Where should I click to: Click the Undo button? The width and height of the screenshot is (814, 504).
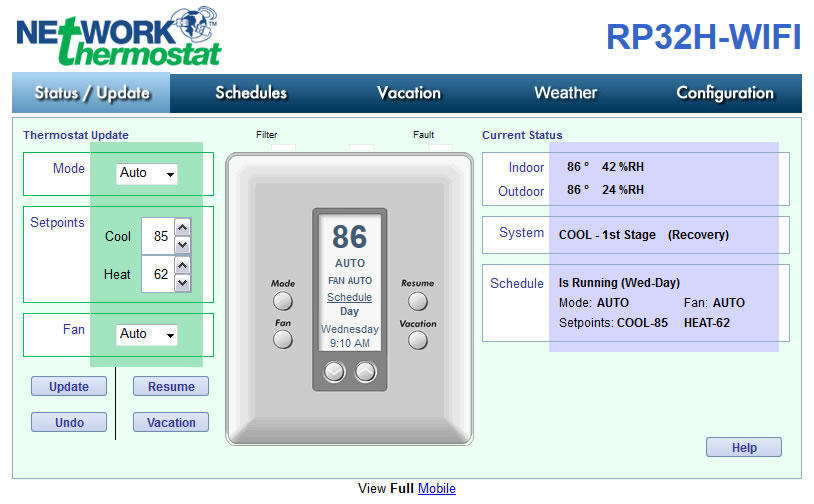69,423
